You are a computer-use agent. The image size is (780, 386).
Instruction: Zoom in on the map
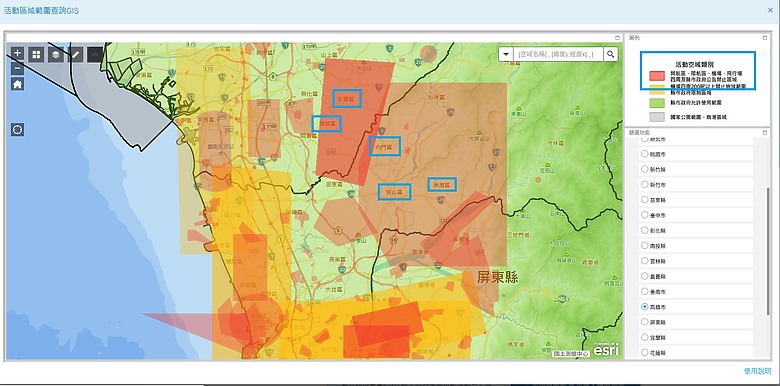tap(17, 53)
